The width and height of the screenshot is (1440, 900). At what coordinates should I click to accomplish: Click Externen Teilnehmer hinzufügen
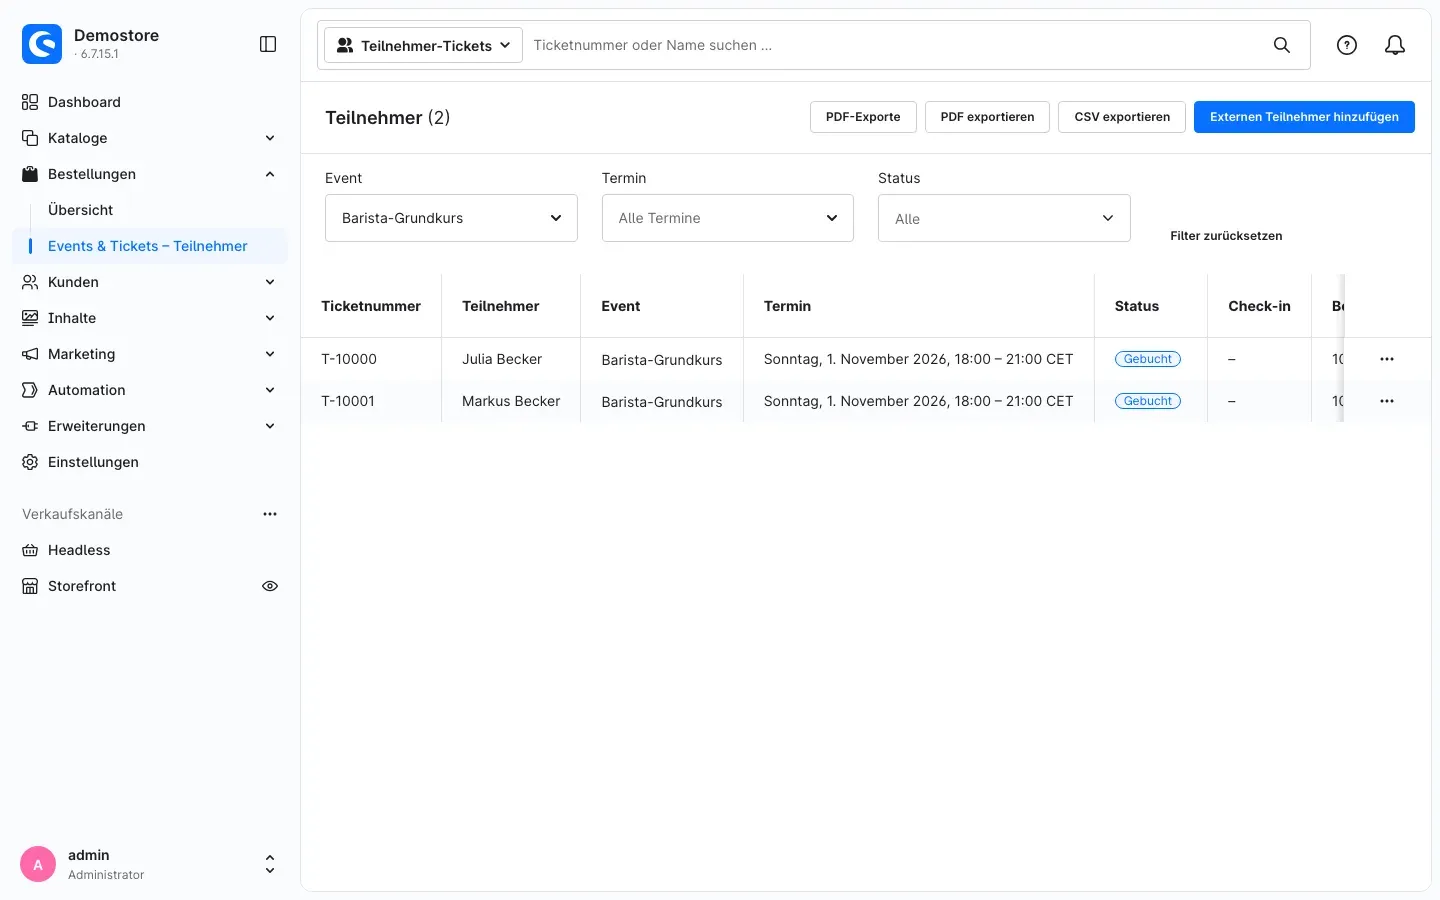1304,117
